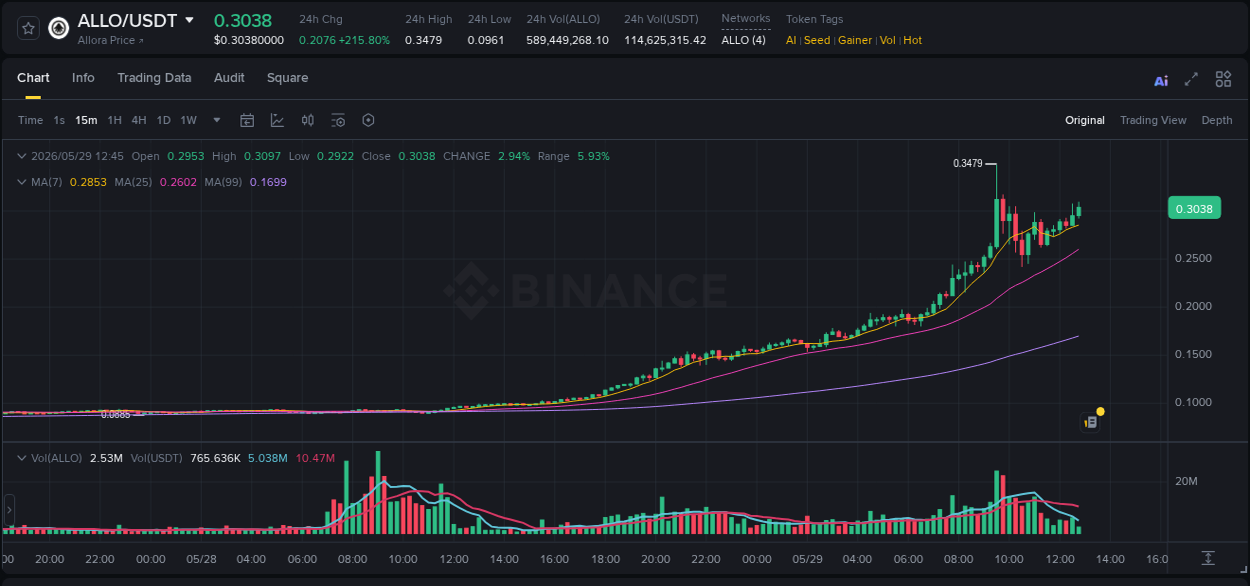Collapse the OHLC info row chevron
The width and height of the screenshot is (1250, 586).
pyautogui.click(x=22, y=156)
